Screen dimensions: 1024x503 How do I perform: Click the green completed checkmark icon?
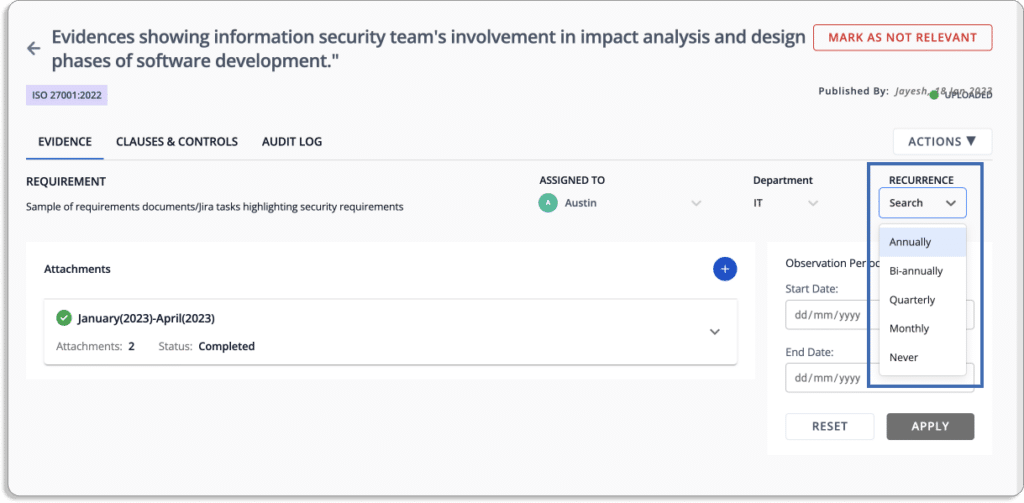[64, 318]
